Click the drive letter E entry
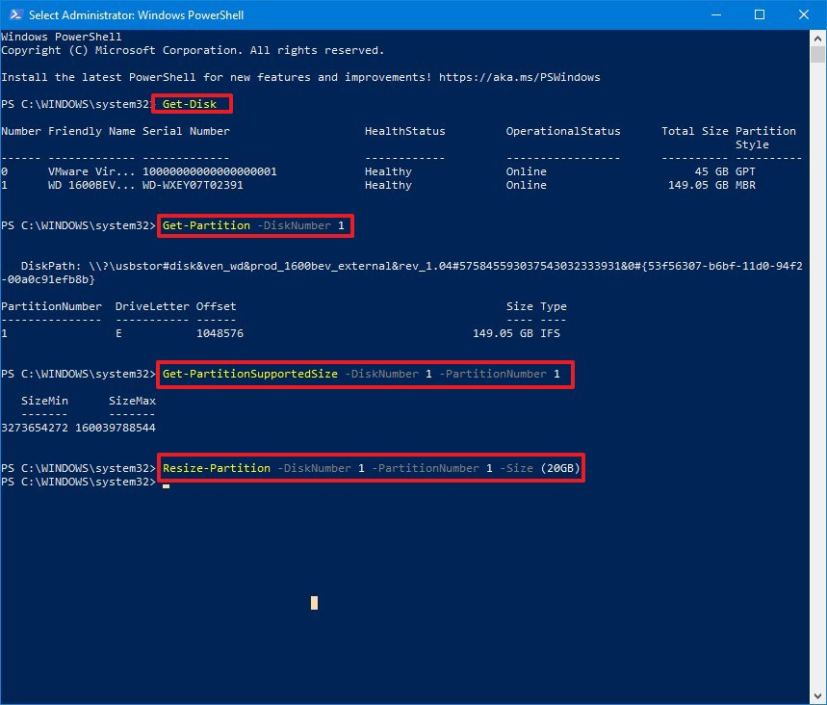 pos(118,332)
